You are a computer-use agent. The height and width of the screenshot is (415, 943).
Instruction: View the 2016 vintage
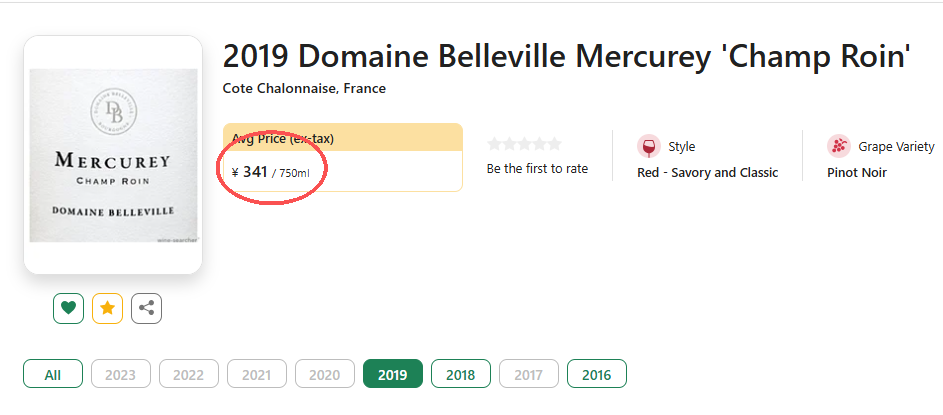[596, 375]
